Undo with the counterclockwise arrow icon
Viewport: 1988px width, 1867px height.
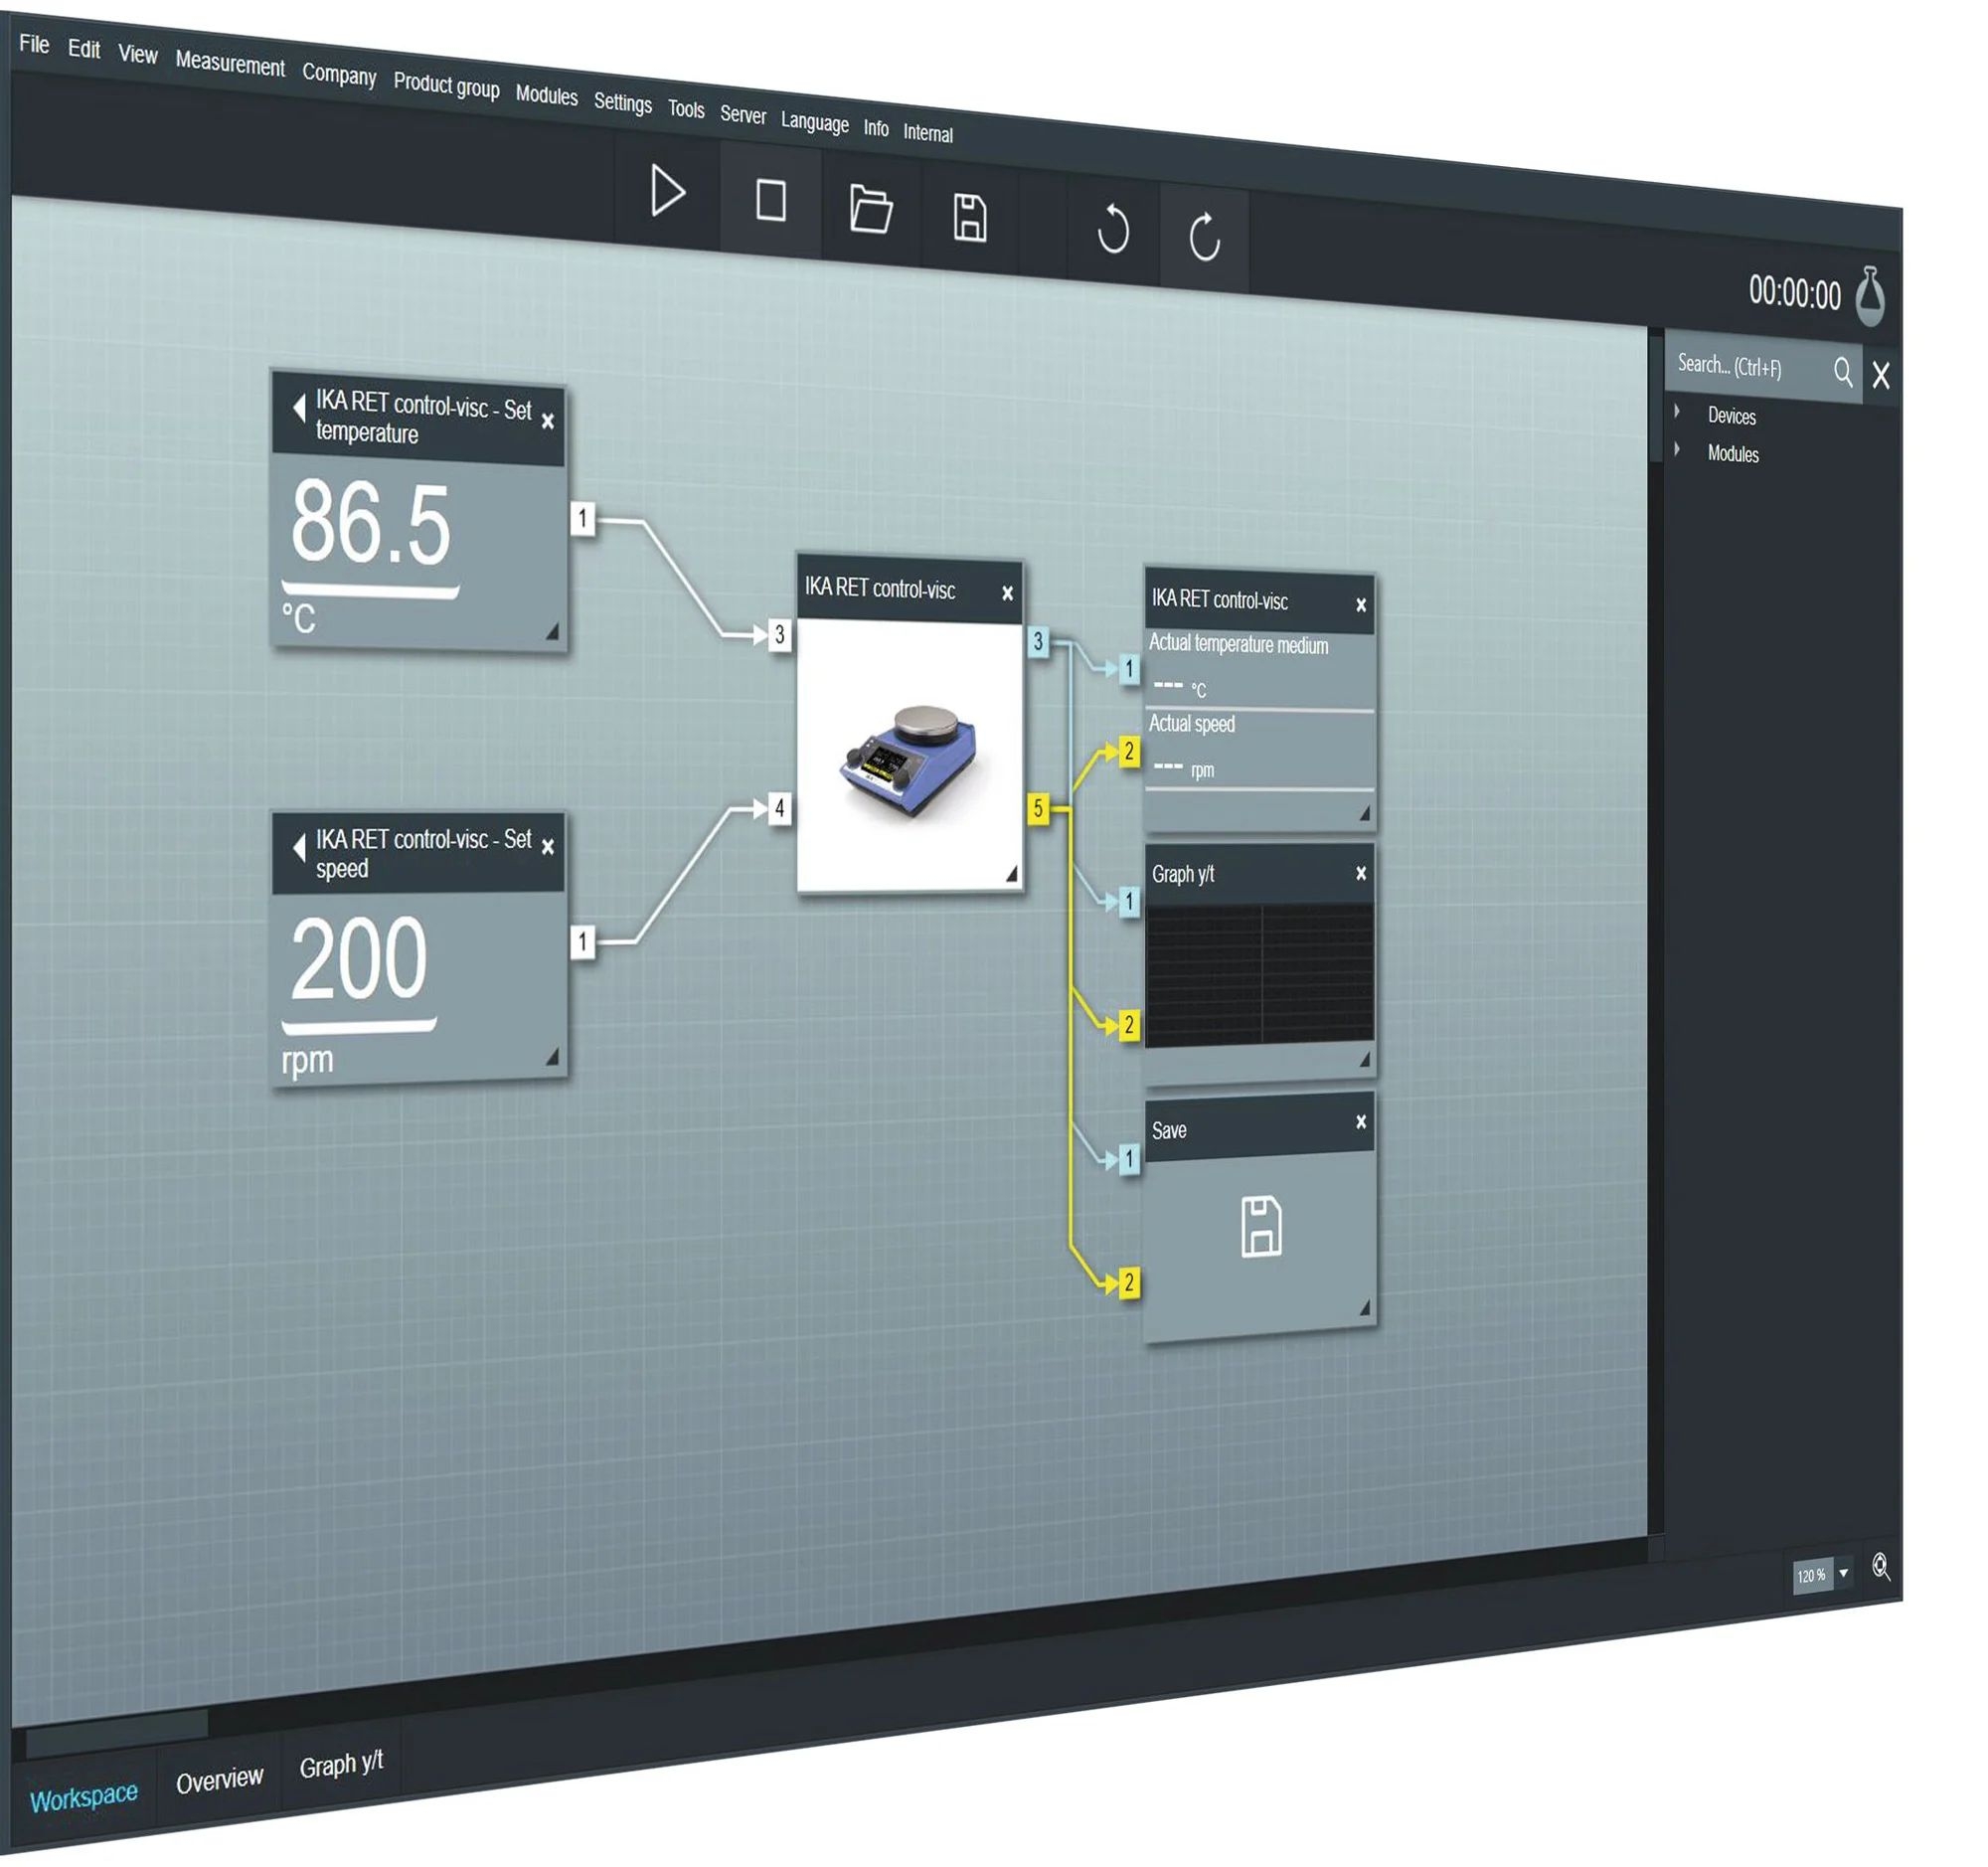click(x=1112, y=229)
